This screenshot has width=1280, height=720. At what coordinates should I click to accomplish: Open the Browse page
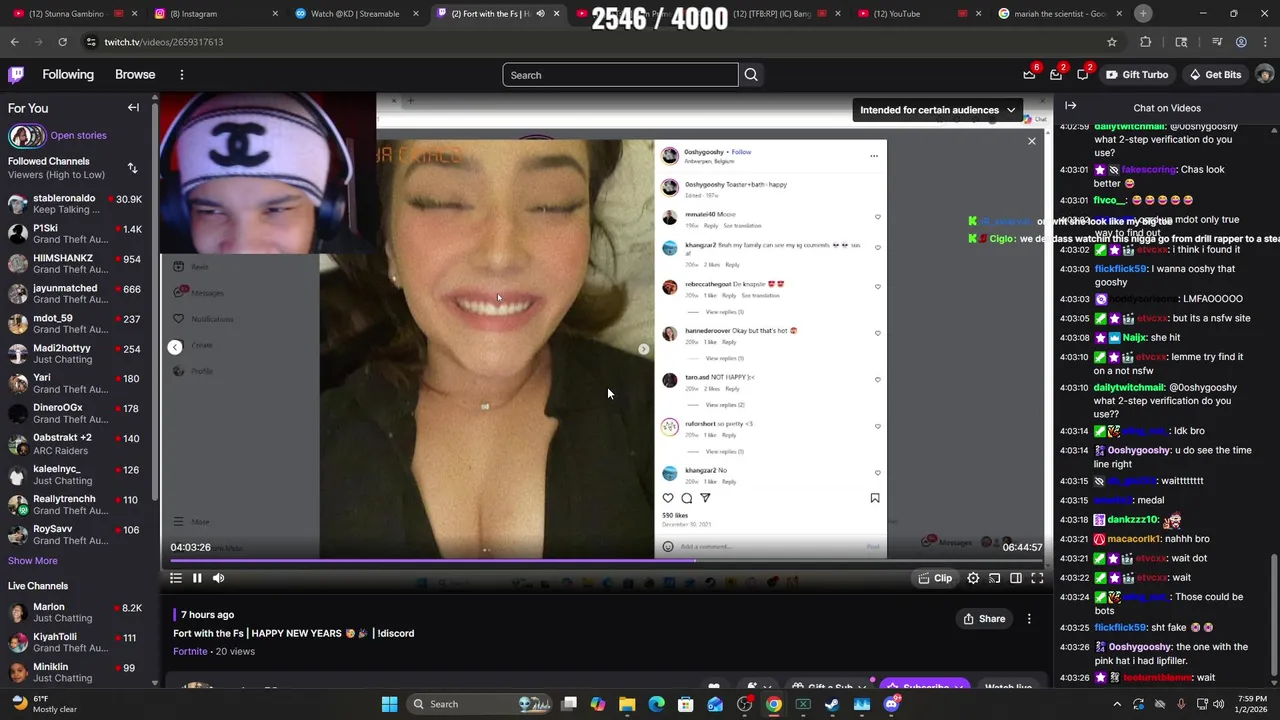(x=135, y=75)
